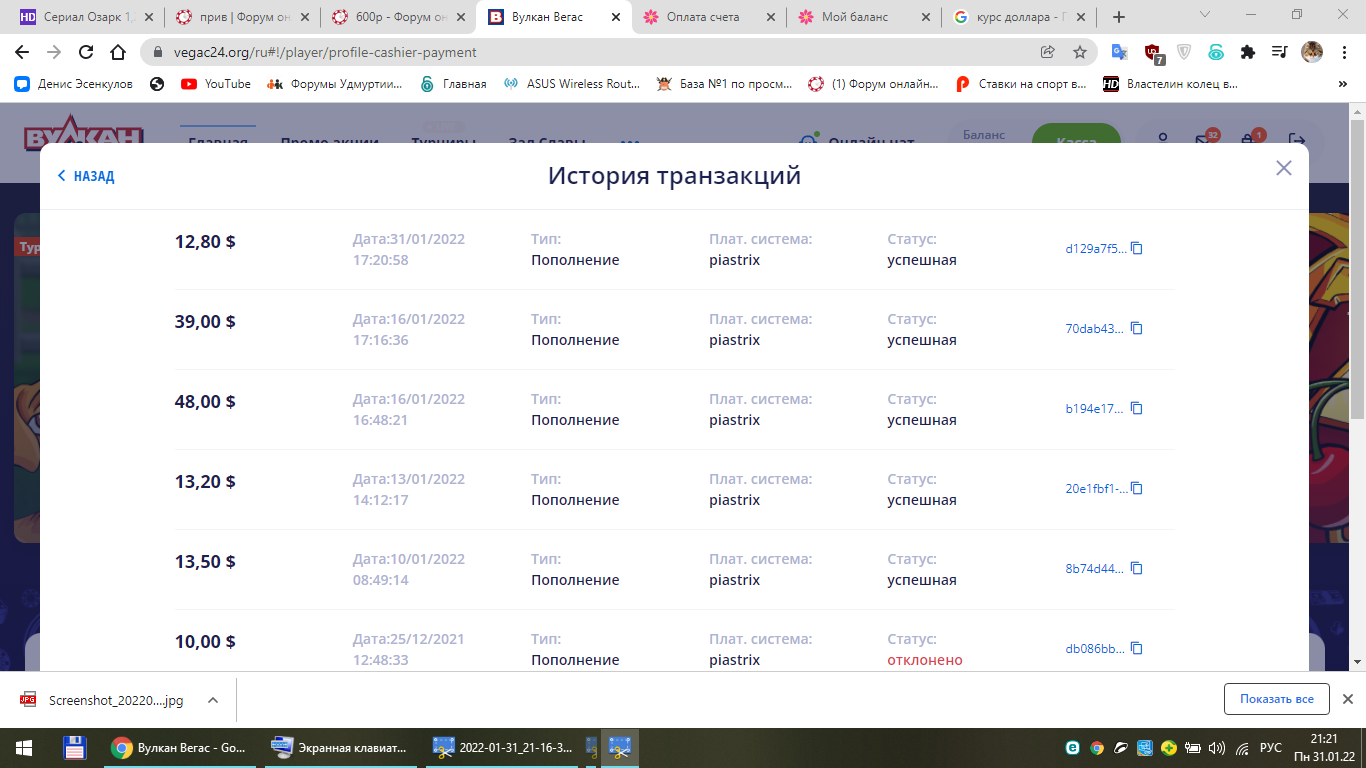Click the Chrome back arrow
This screenshot has height=768, width=1366.
coord(22,52)
